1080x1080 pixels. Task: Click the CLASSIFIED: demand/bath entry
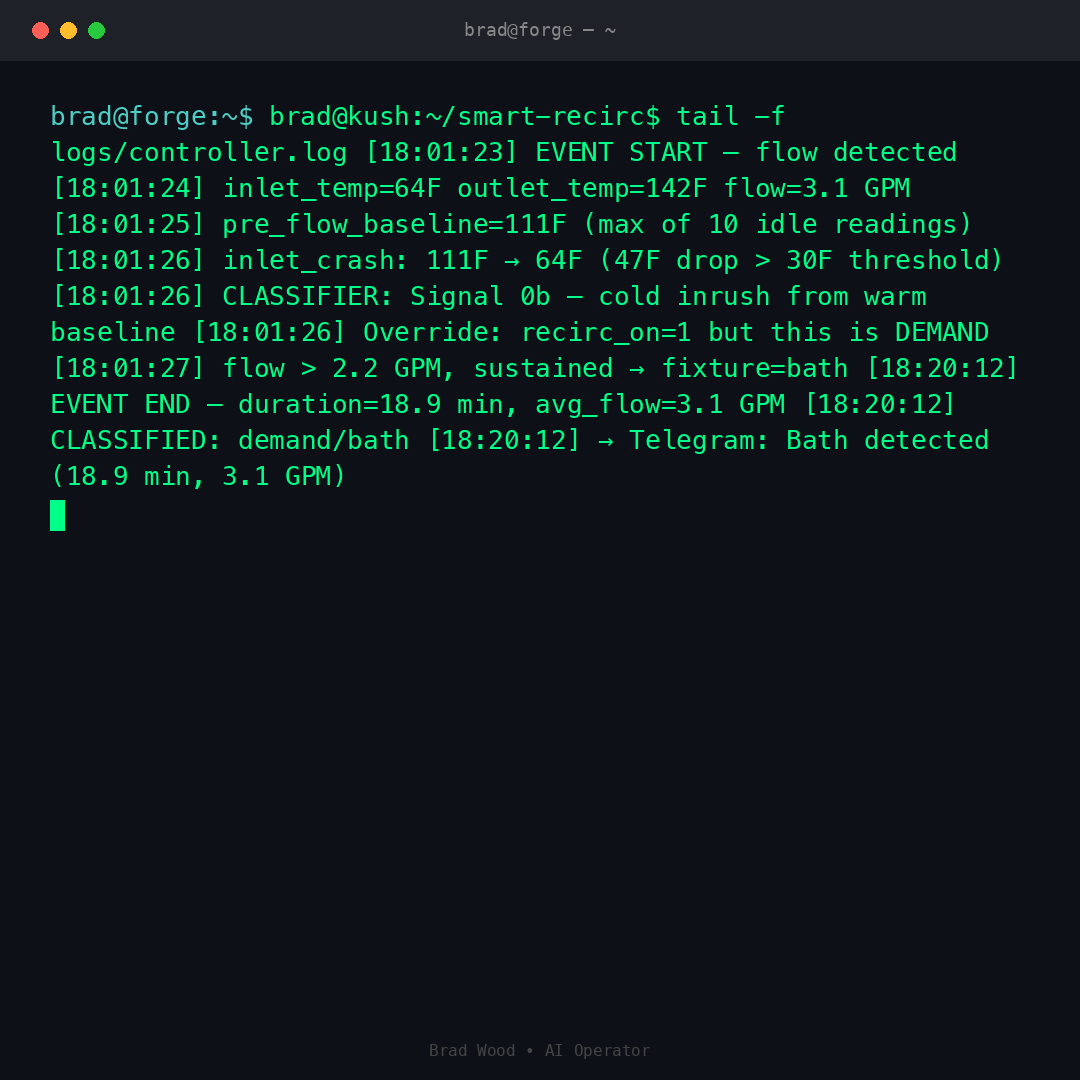tap(229, 440)
